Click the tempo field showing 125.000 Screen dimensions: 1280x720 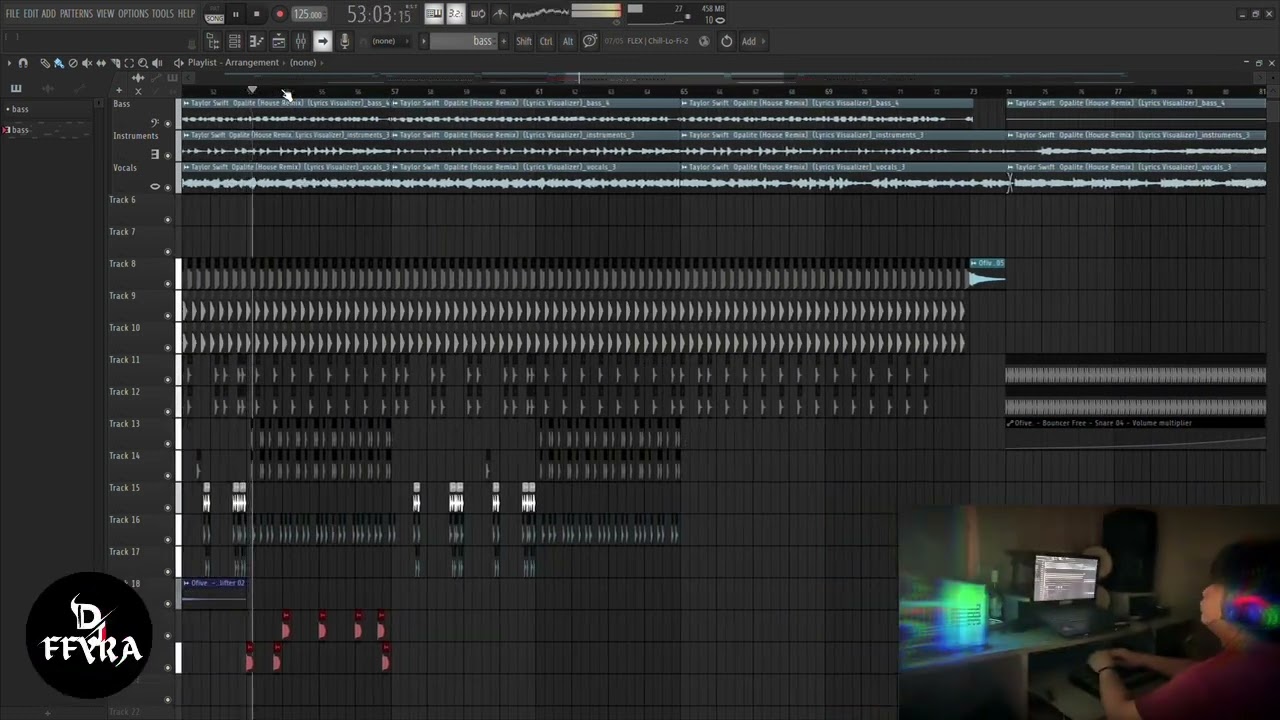pyautogui.click(x=308, y=14)
